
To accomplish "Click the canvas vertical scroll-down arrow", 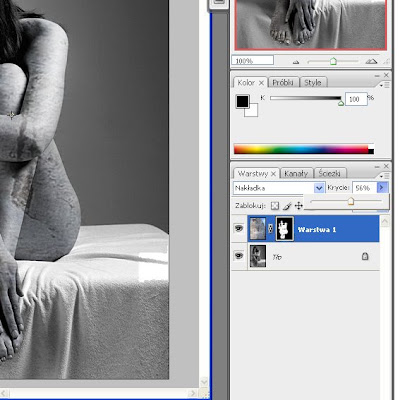I will 204,382.
